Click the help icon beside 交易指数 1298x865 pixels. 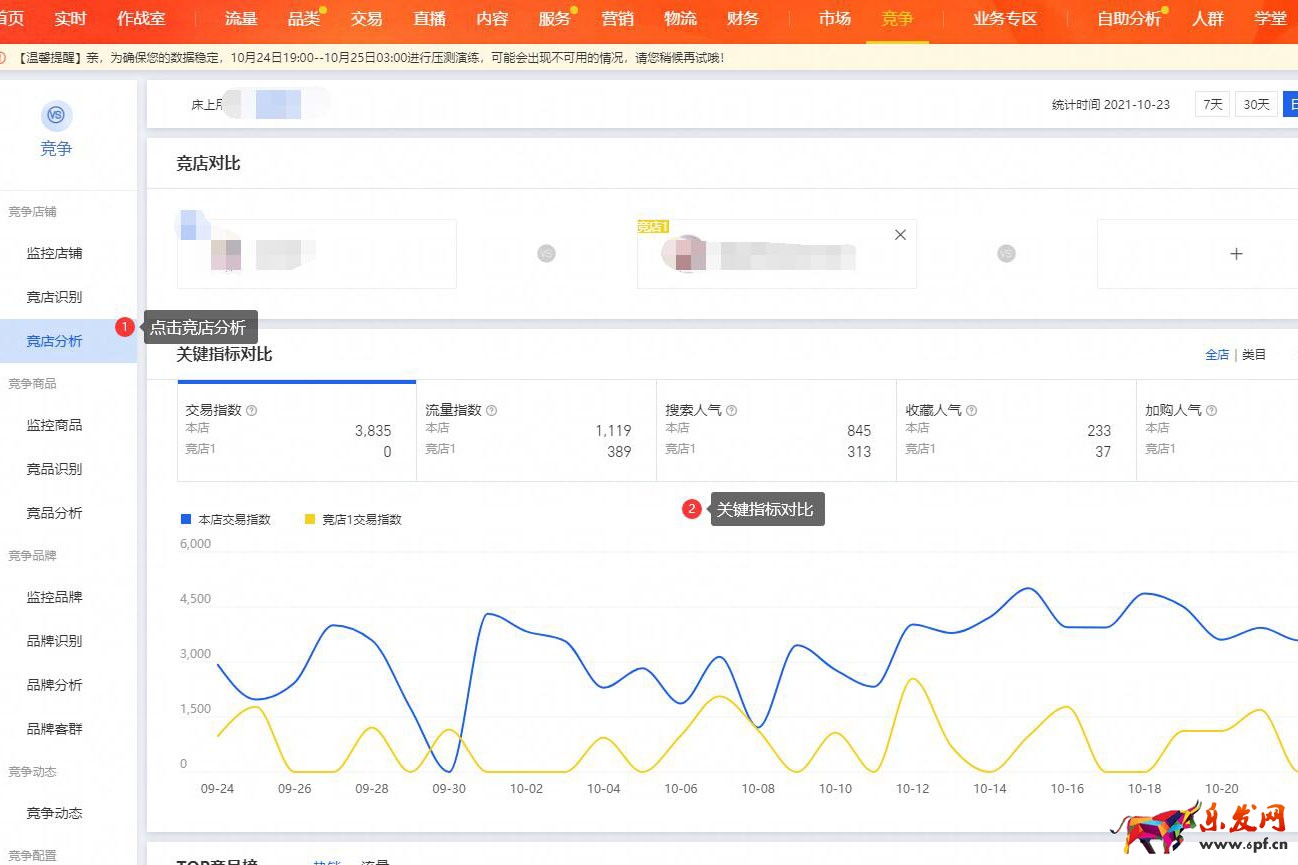[x=252, y=410]
